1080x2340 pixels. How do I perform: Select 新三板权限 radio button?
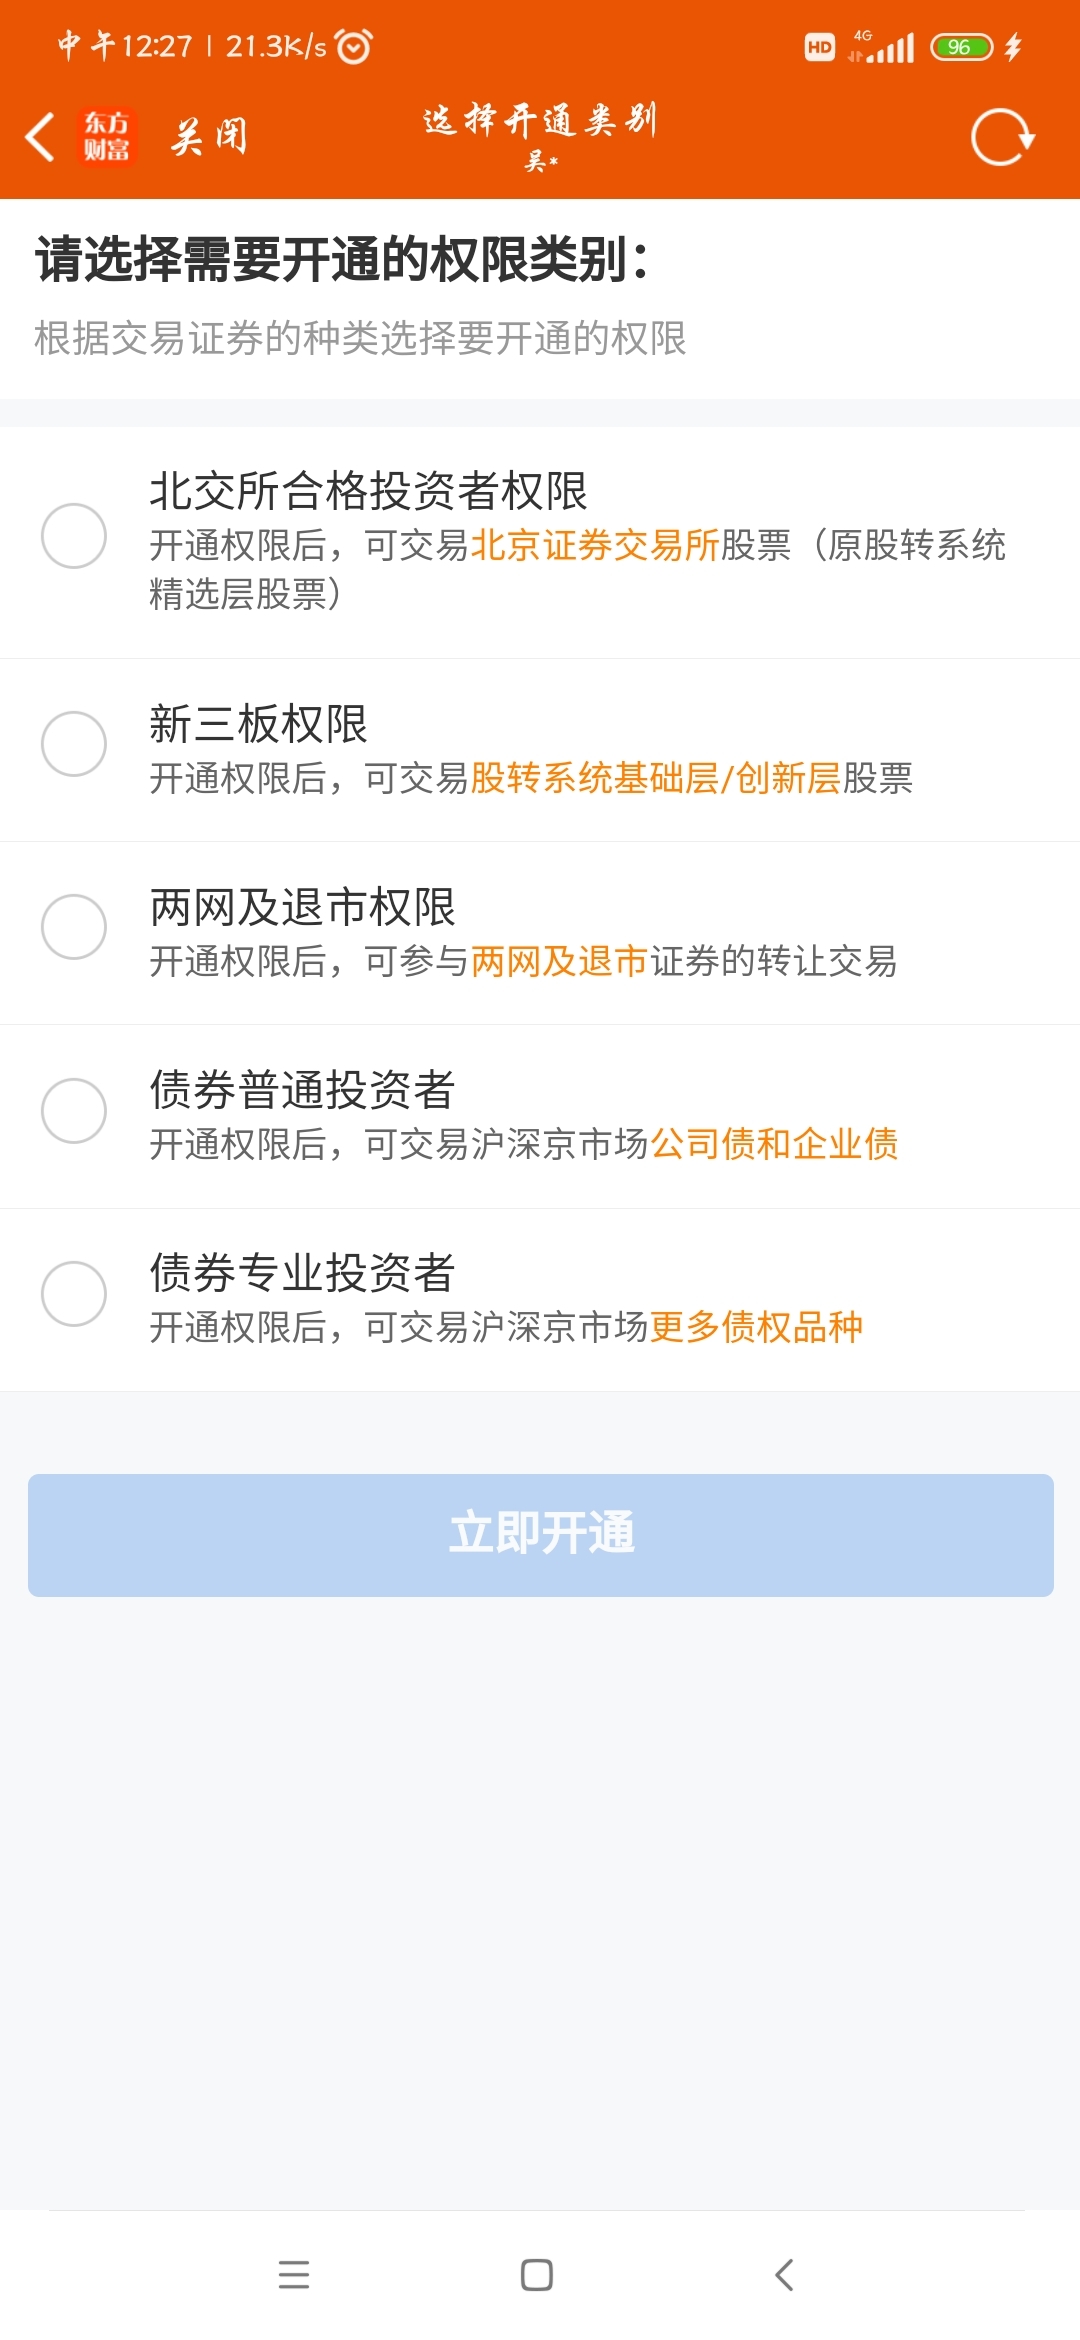click(x=74, y=744)
